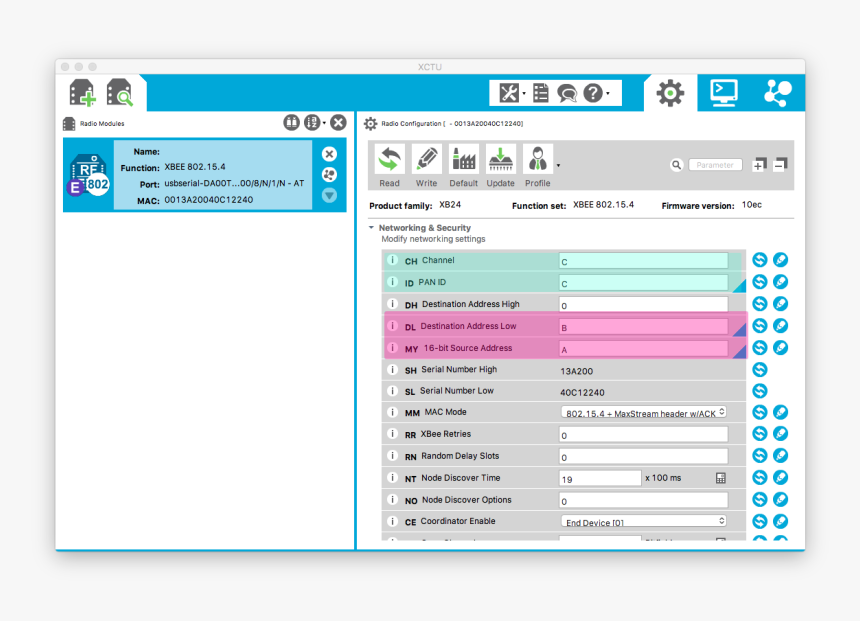Image resolution: width=860 pixels, height=621 pixels.
Task: Write the CH Channel setting
Action: (780, 259)
